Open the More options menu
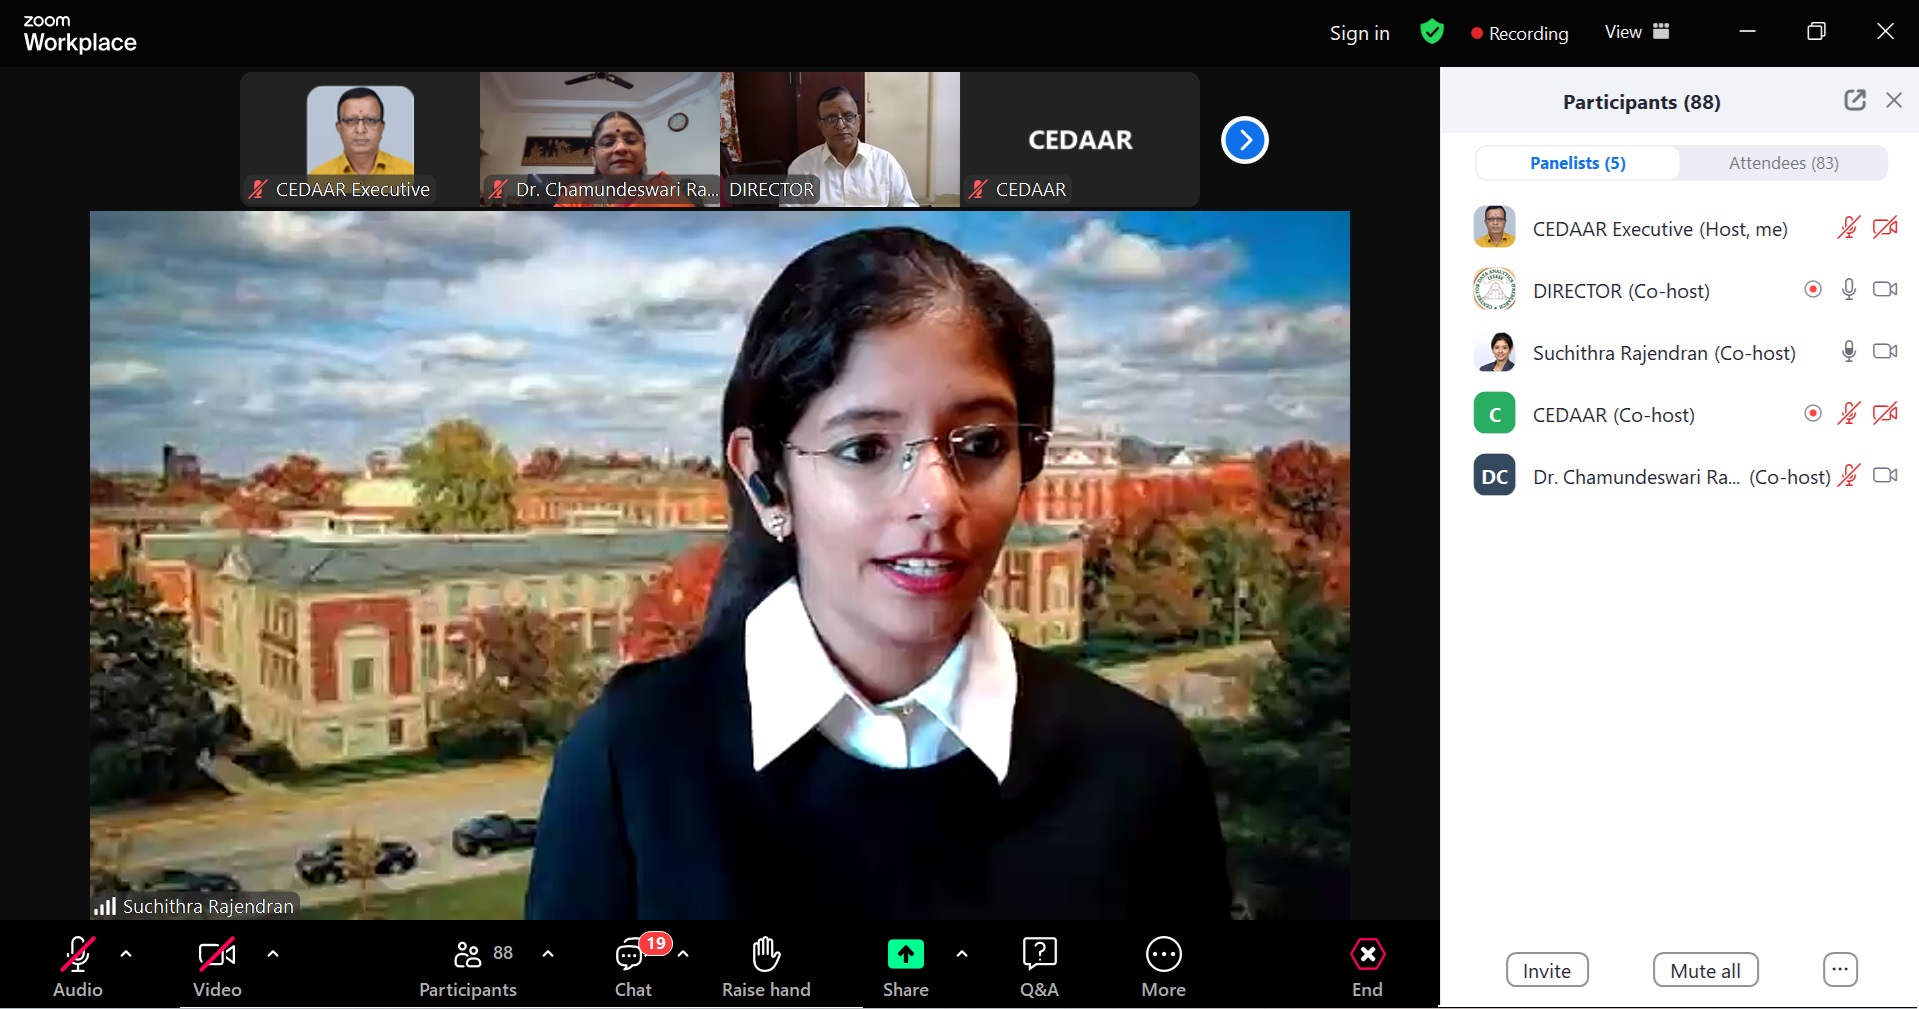Image resolution: width=1919 pixels, height=1009 pixels. pyautogui.click(x=1163, y=966)
